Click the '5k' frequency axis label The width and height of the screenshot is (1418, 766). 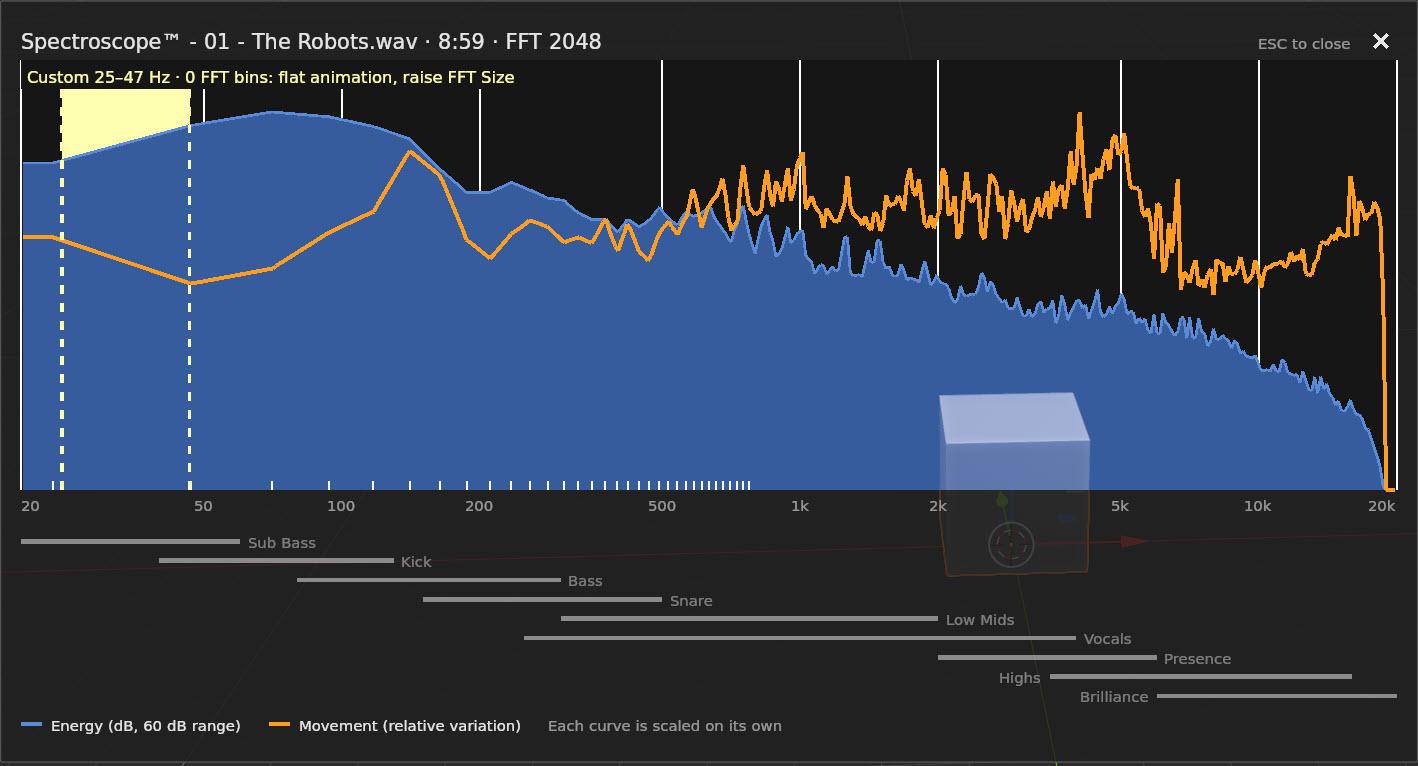click(1120, 506)
